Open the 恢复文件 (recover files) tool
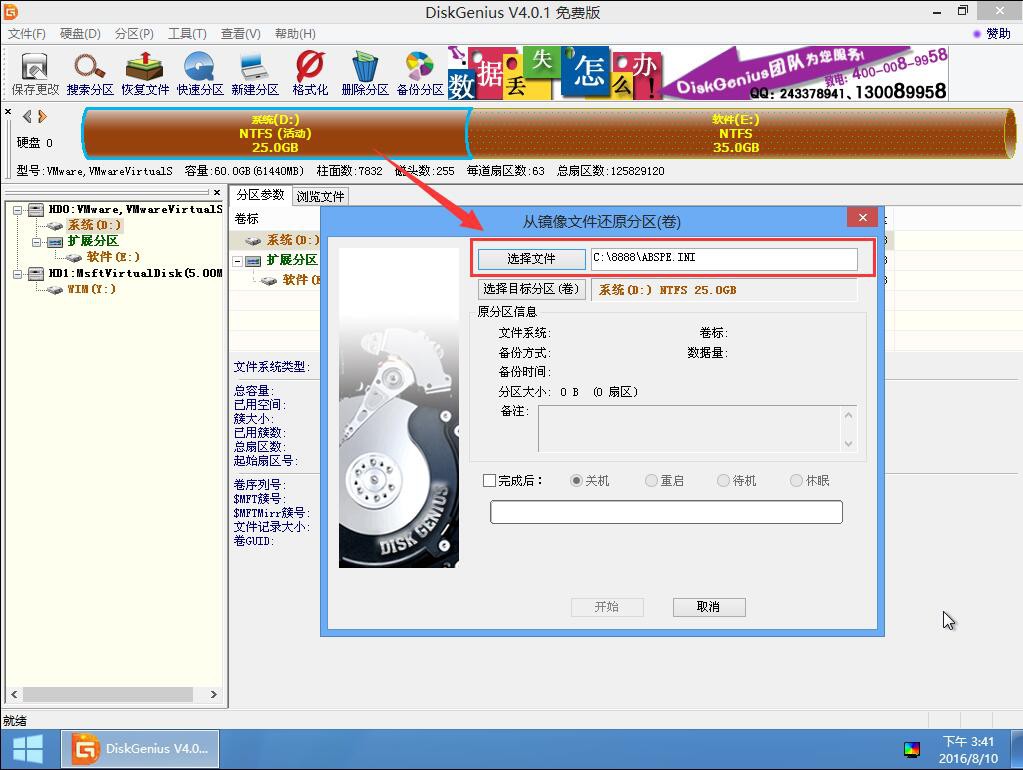 pos(143,72)
